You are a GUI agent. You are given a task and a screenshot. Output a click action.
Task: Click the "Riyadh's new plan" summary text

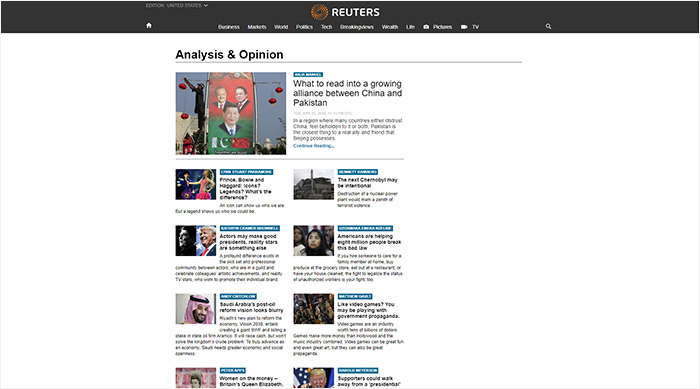(x=230, y=335)
